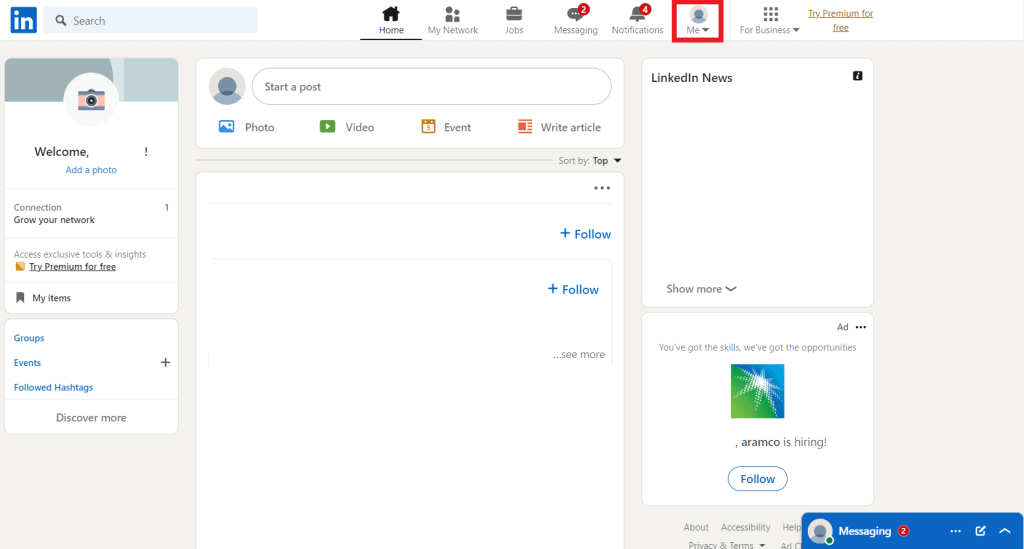Click the Start a post field
Image resolution: width=1024 pixels, height=549 pixels.
432,87
